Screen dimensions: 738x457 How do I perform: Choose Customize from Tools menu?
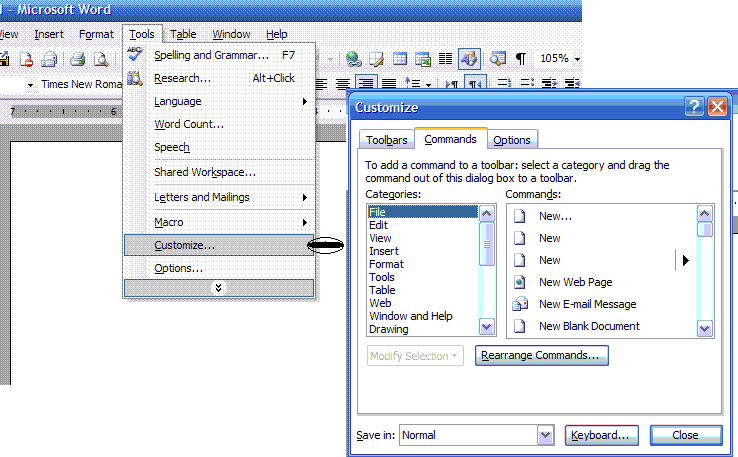coord(219,245)
